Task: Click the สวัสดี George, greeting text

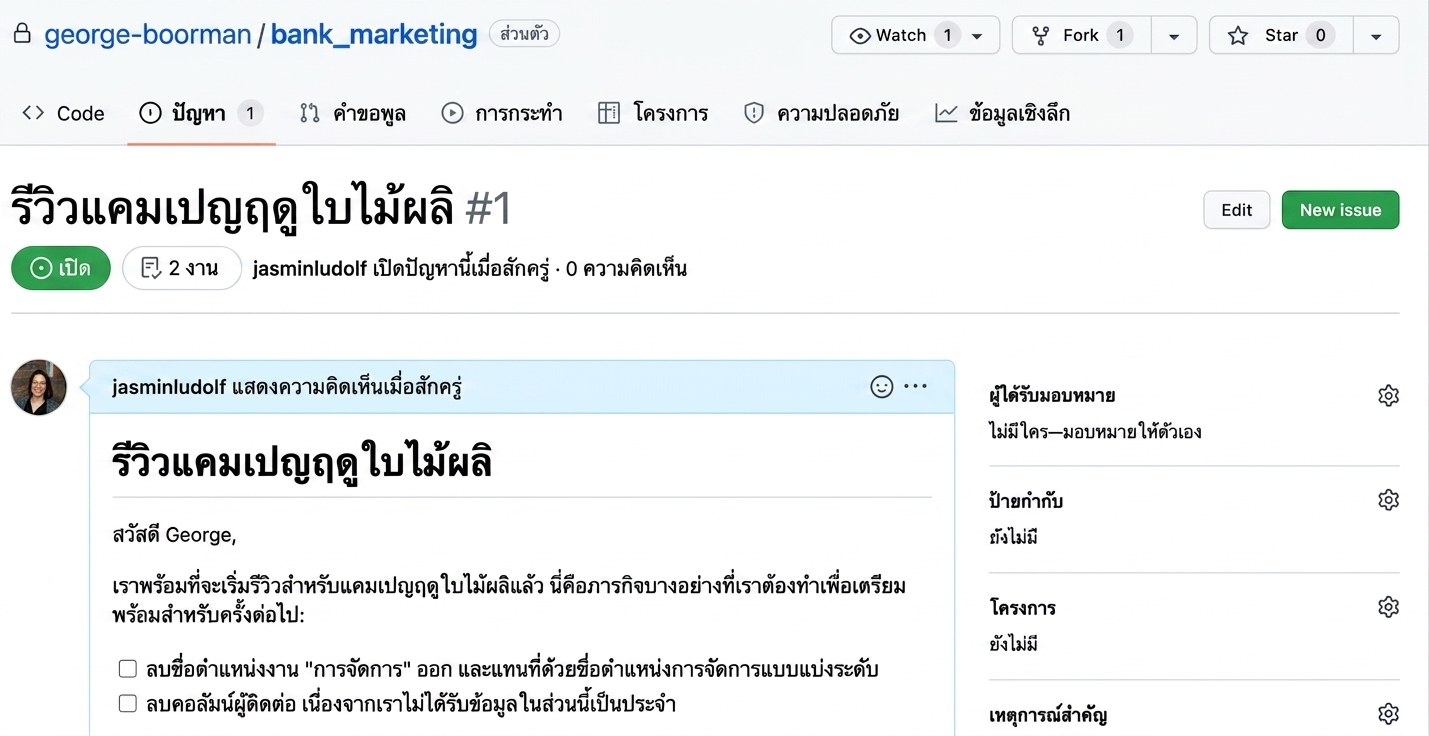Action: click(174, 535)
